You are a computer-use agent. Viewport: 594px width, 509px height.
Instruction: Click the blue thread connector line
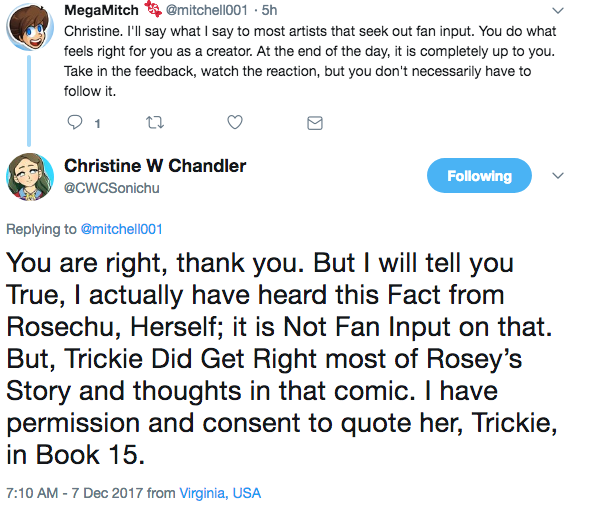[x=29, y=101]
